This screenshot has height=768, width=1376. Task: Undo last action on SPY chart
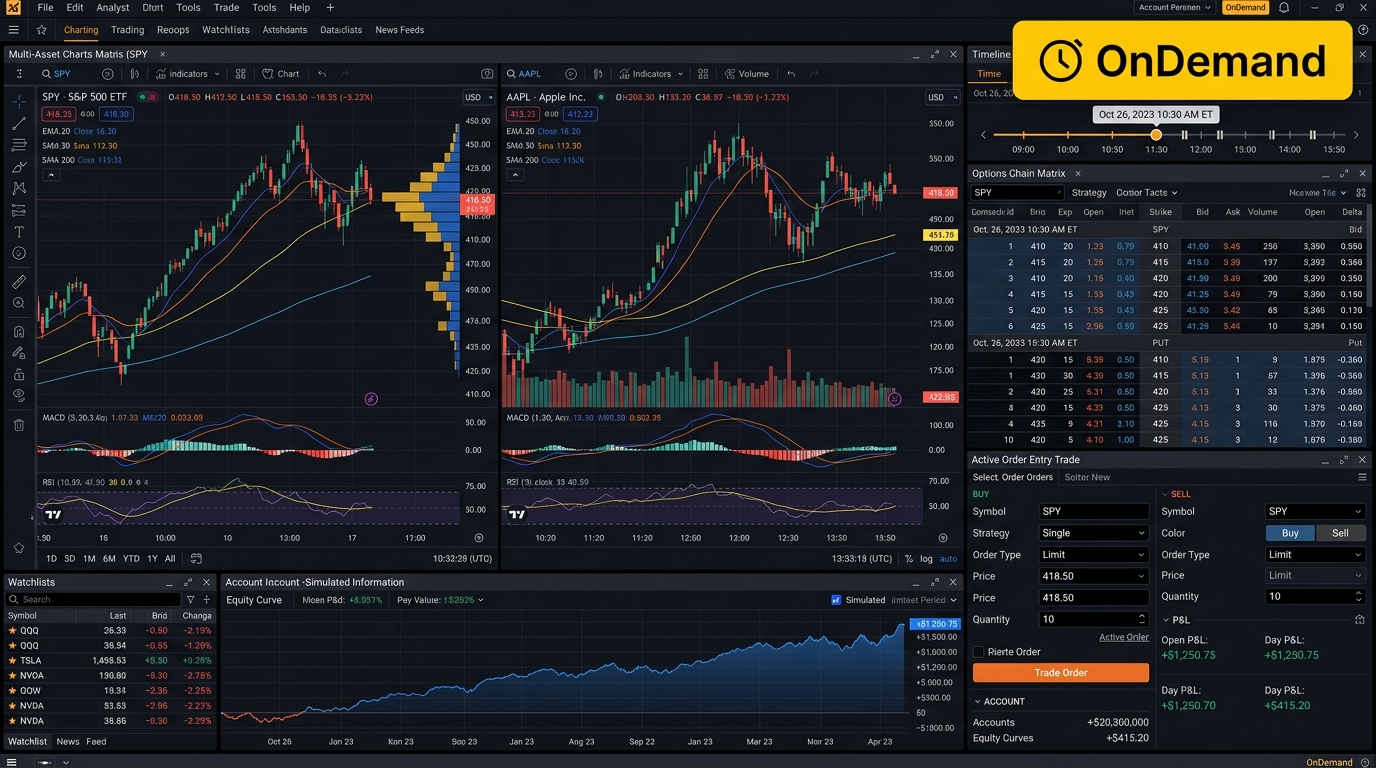pos(322,74)
